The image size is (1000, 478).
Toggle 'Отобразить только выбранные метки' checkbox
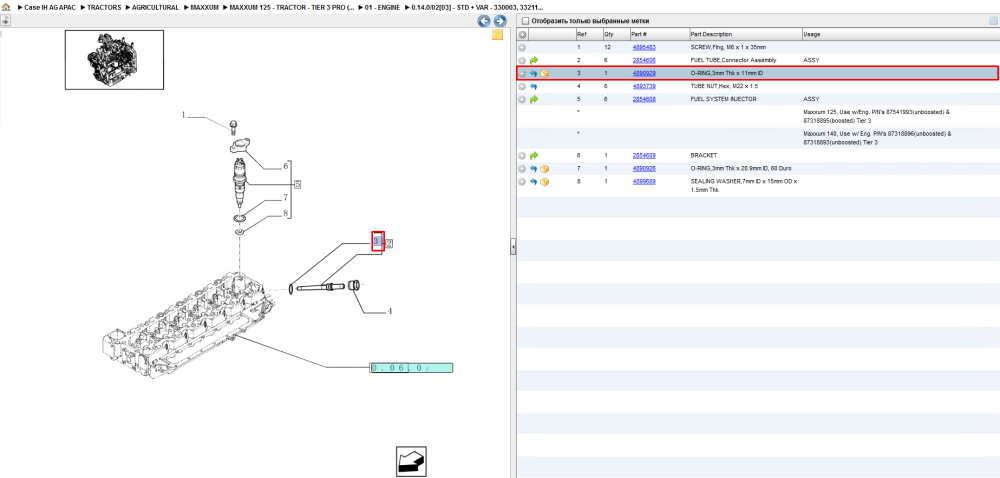tap(525, 21)
